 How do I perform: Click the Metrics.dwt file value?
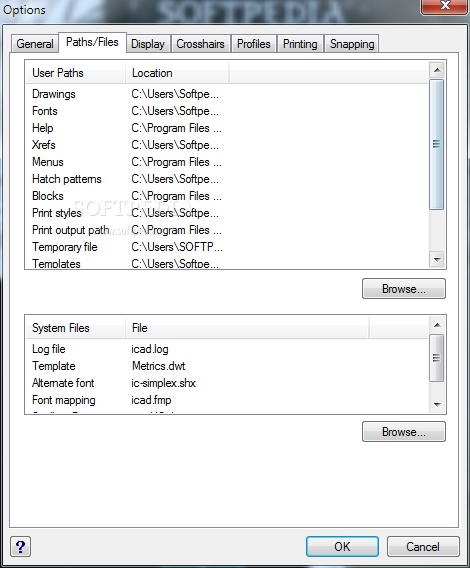click(x=158, y=366)
